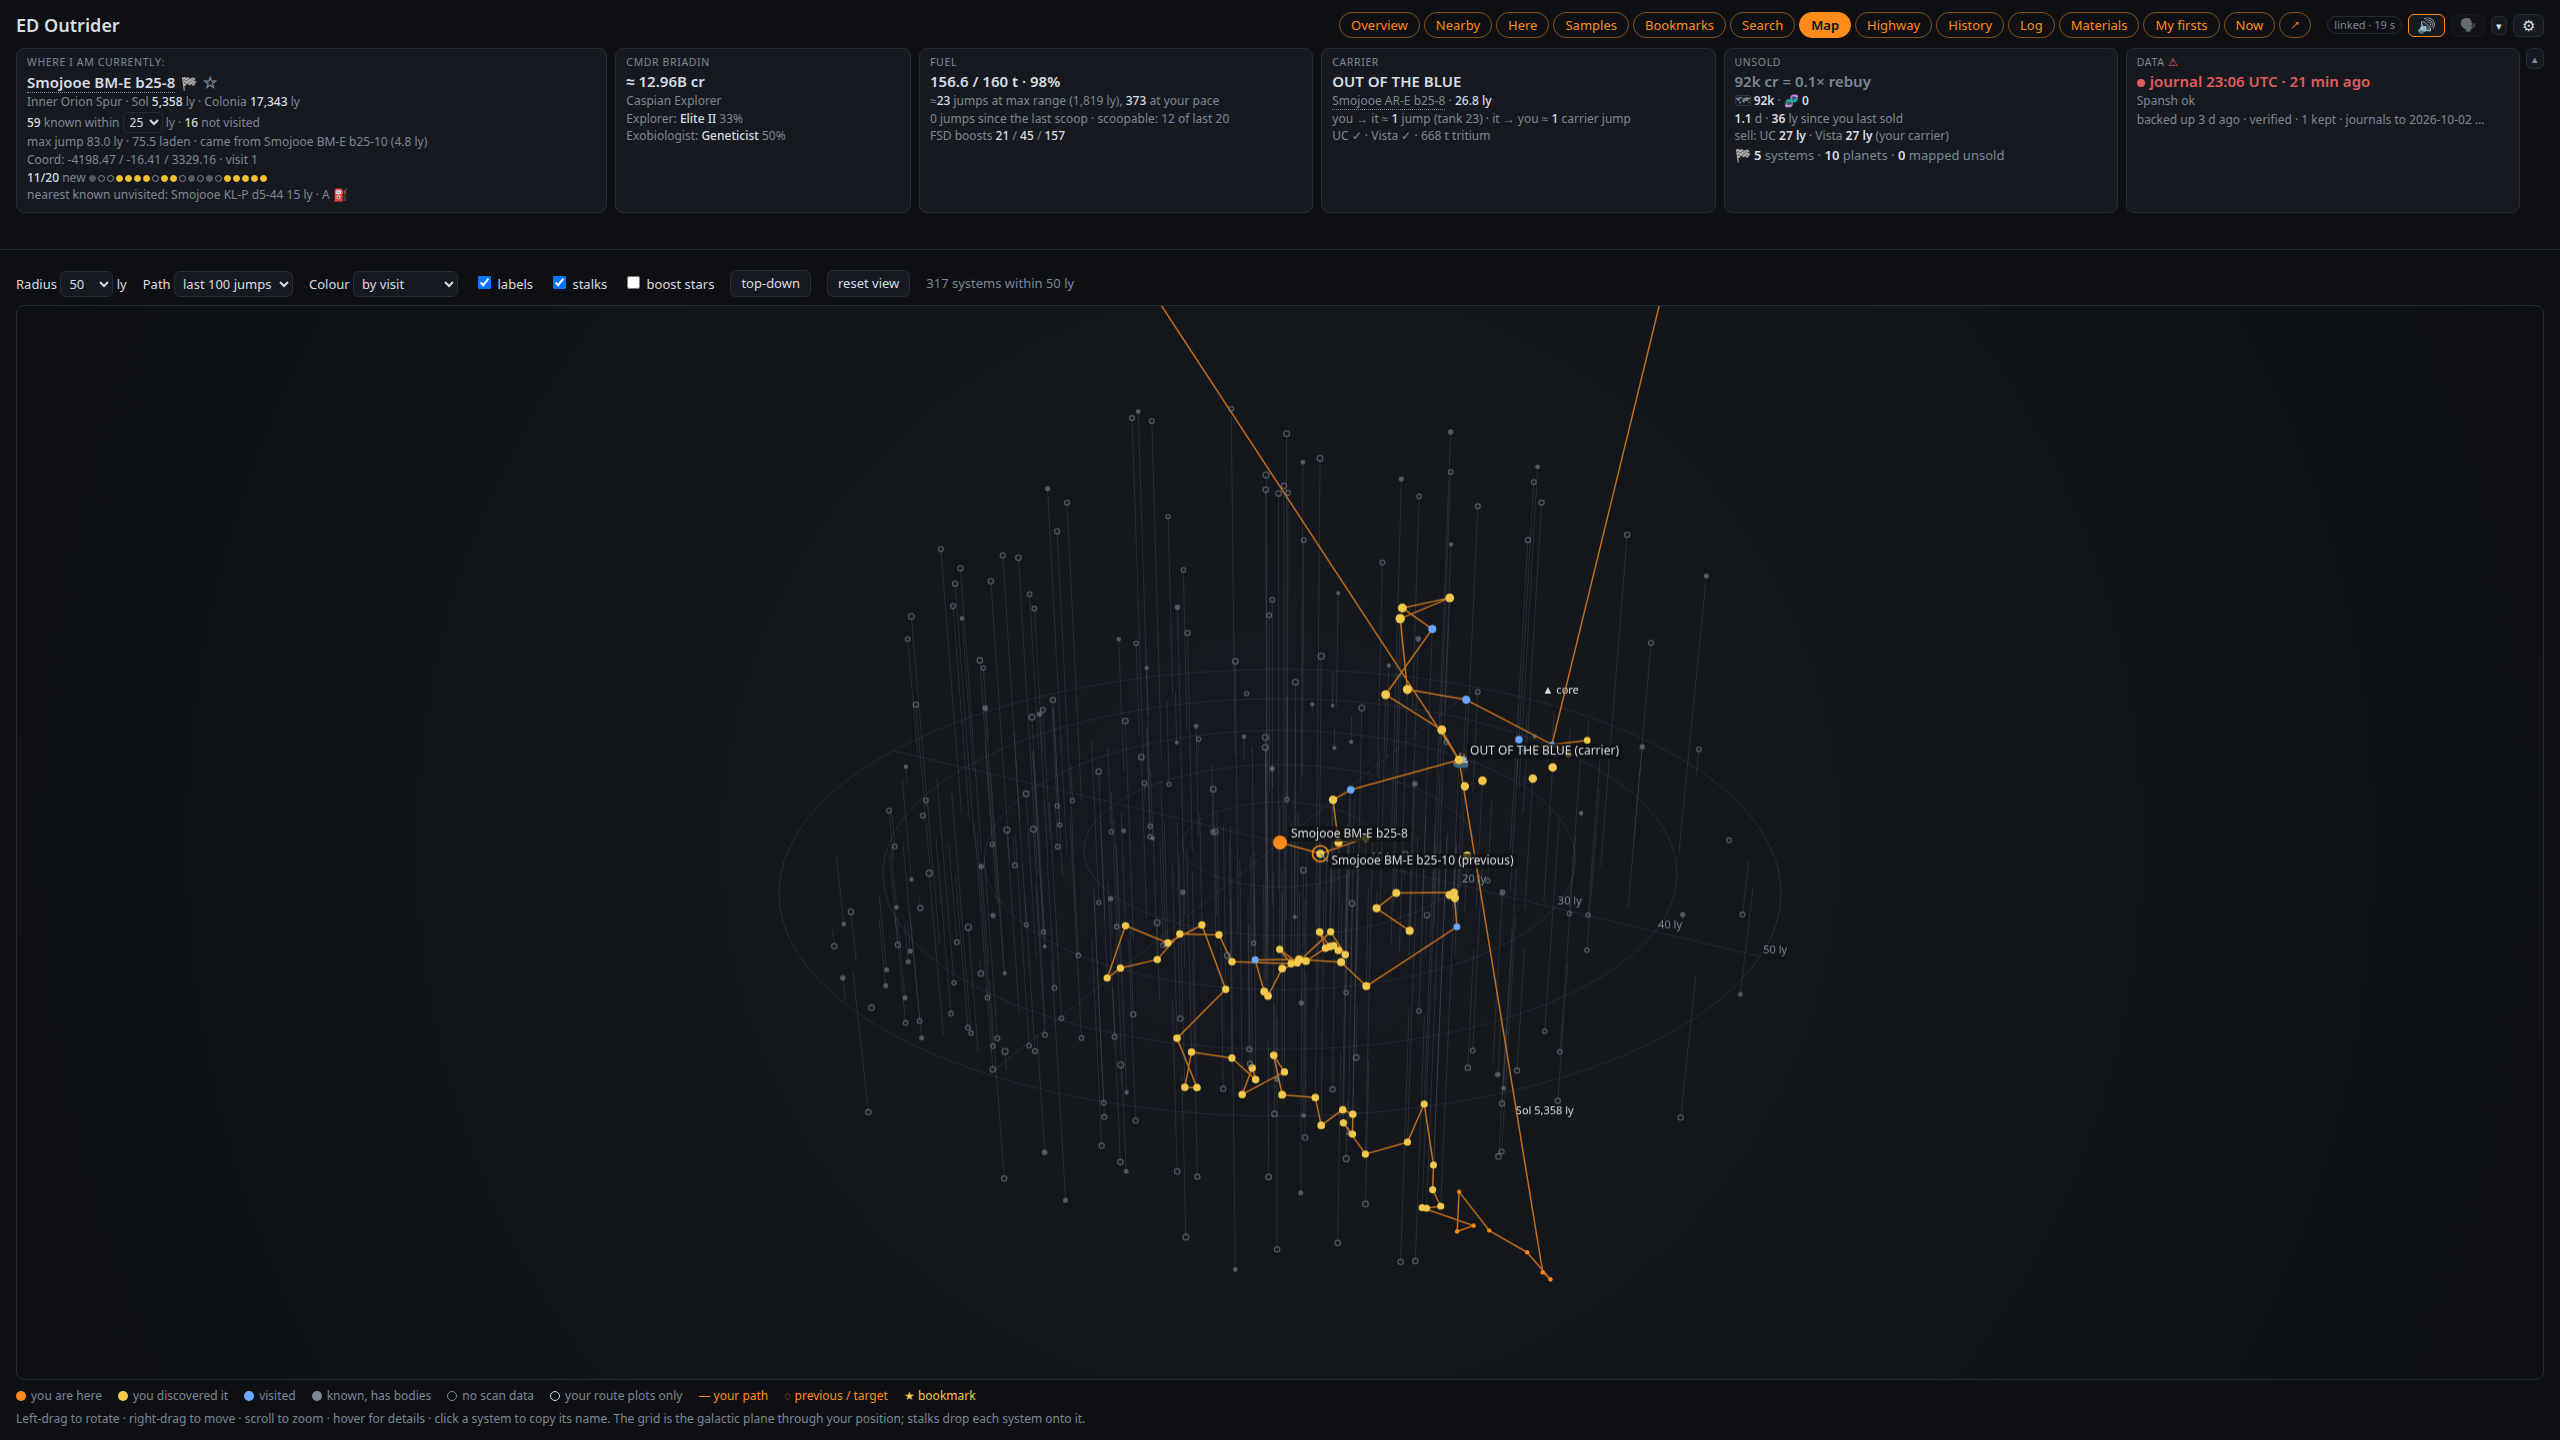This screenshot has width=2560, height=1440.
Task: Click the orange current-position dot on map
Action: [1280, 843]
